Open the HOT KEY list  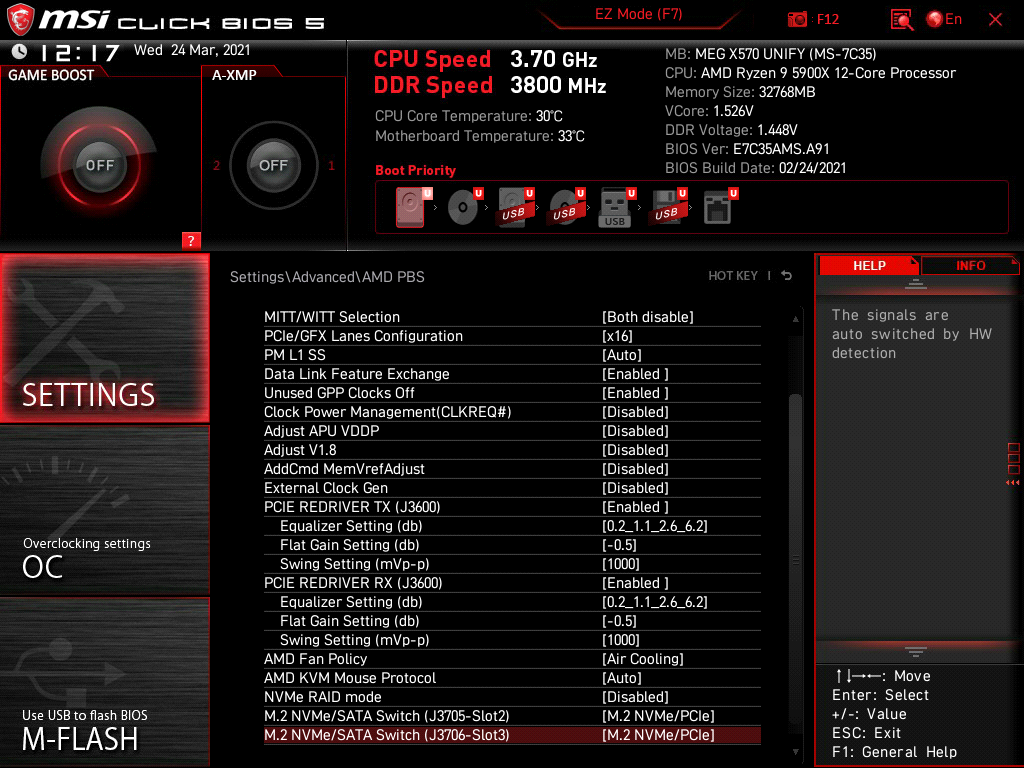coord(733,276)
